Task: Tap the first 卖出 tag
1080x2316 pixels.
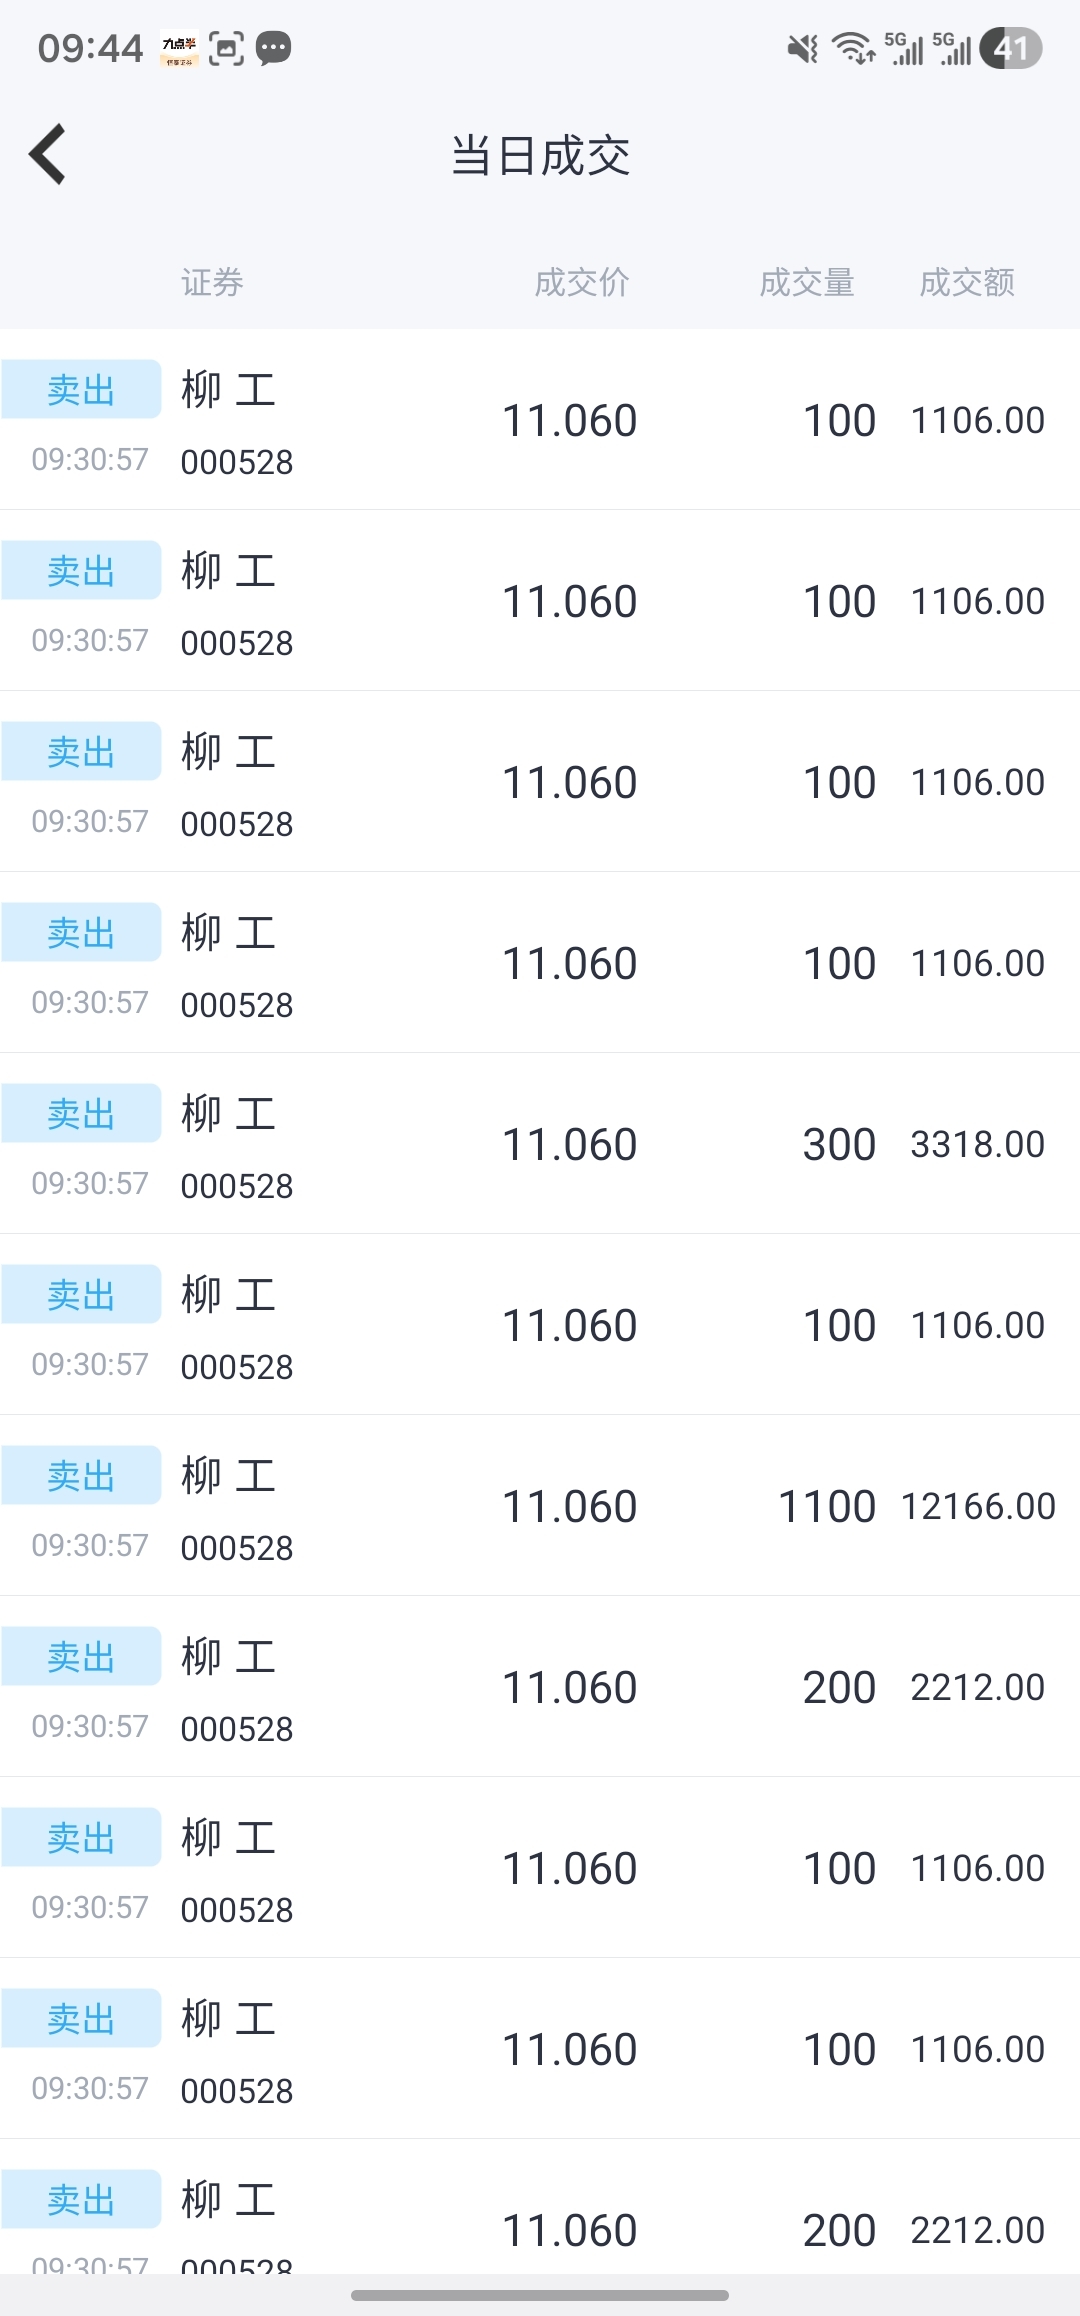Action: (81, 389)
